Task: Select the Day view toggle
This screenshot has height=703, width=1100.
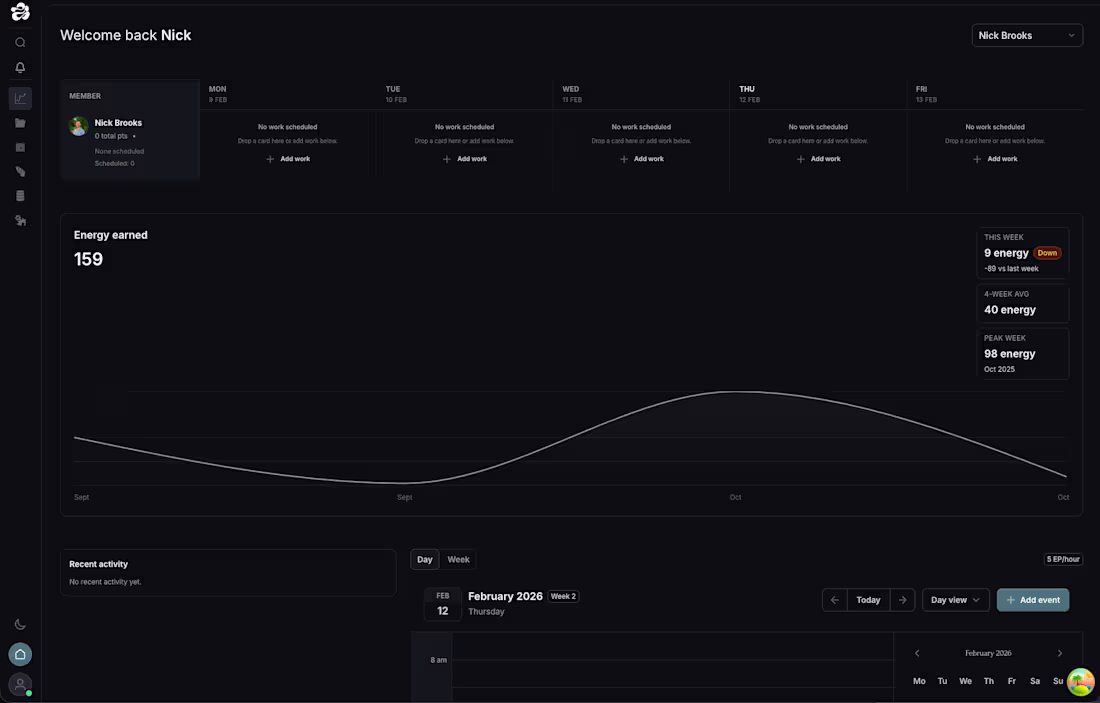Action: coord(424,559)
